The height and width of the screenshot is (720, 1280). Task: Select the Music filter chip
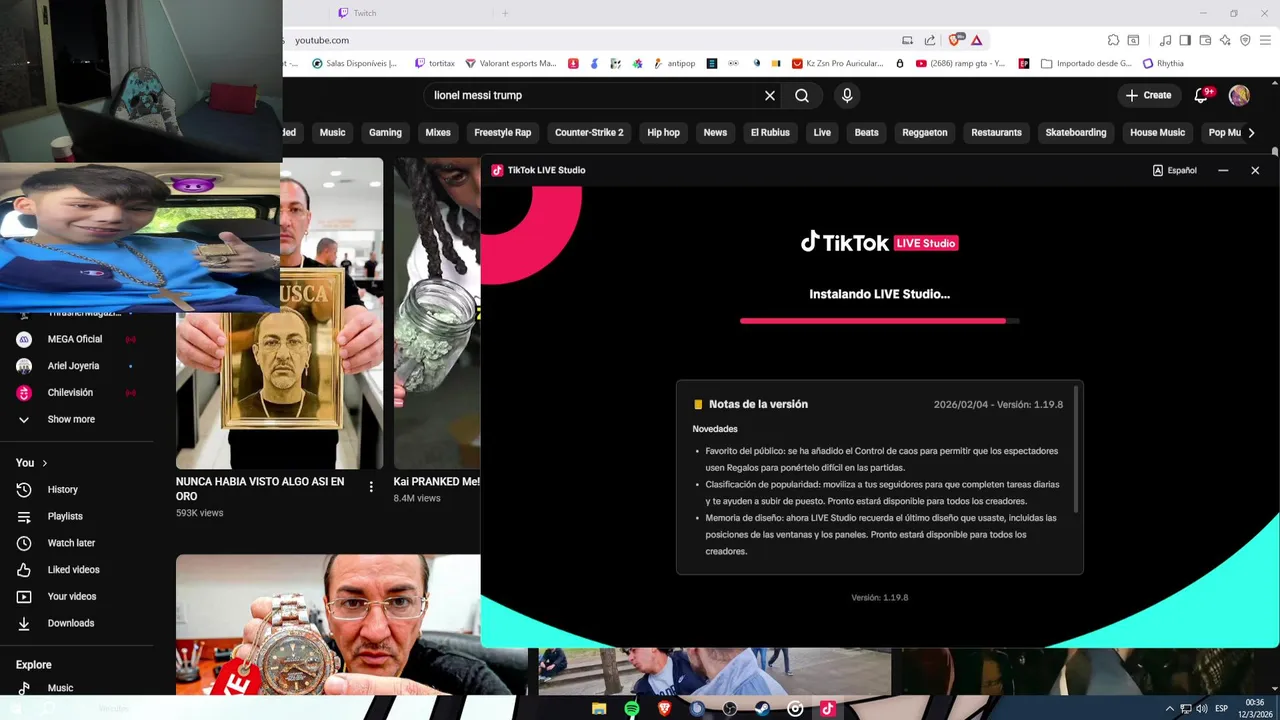pos(332,132)
